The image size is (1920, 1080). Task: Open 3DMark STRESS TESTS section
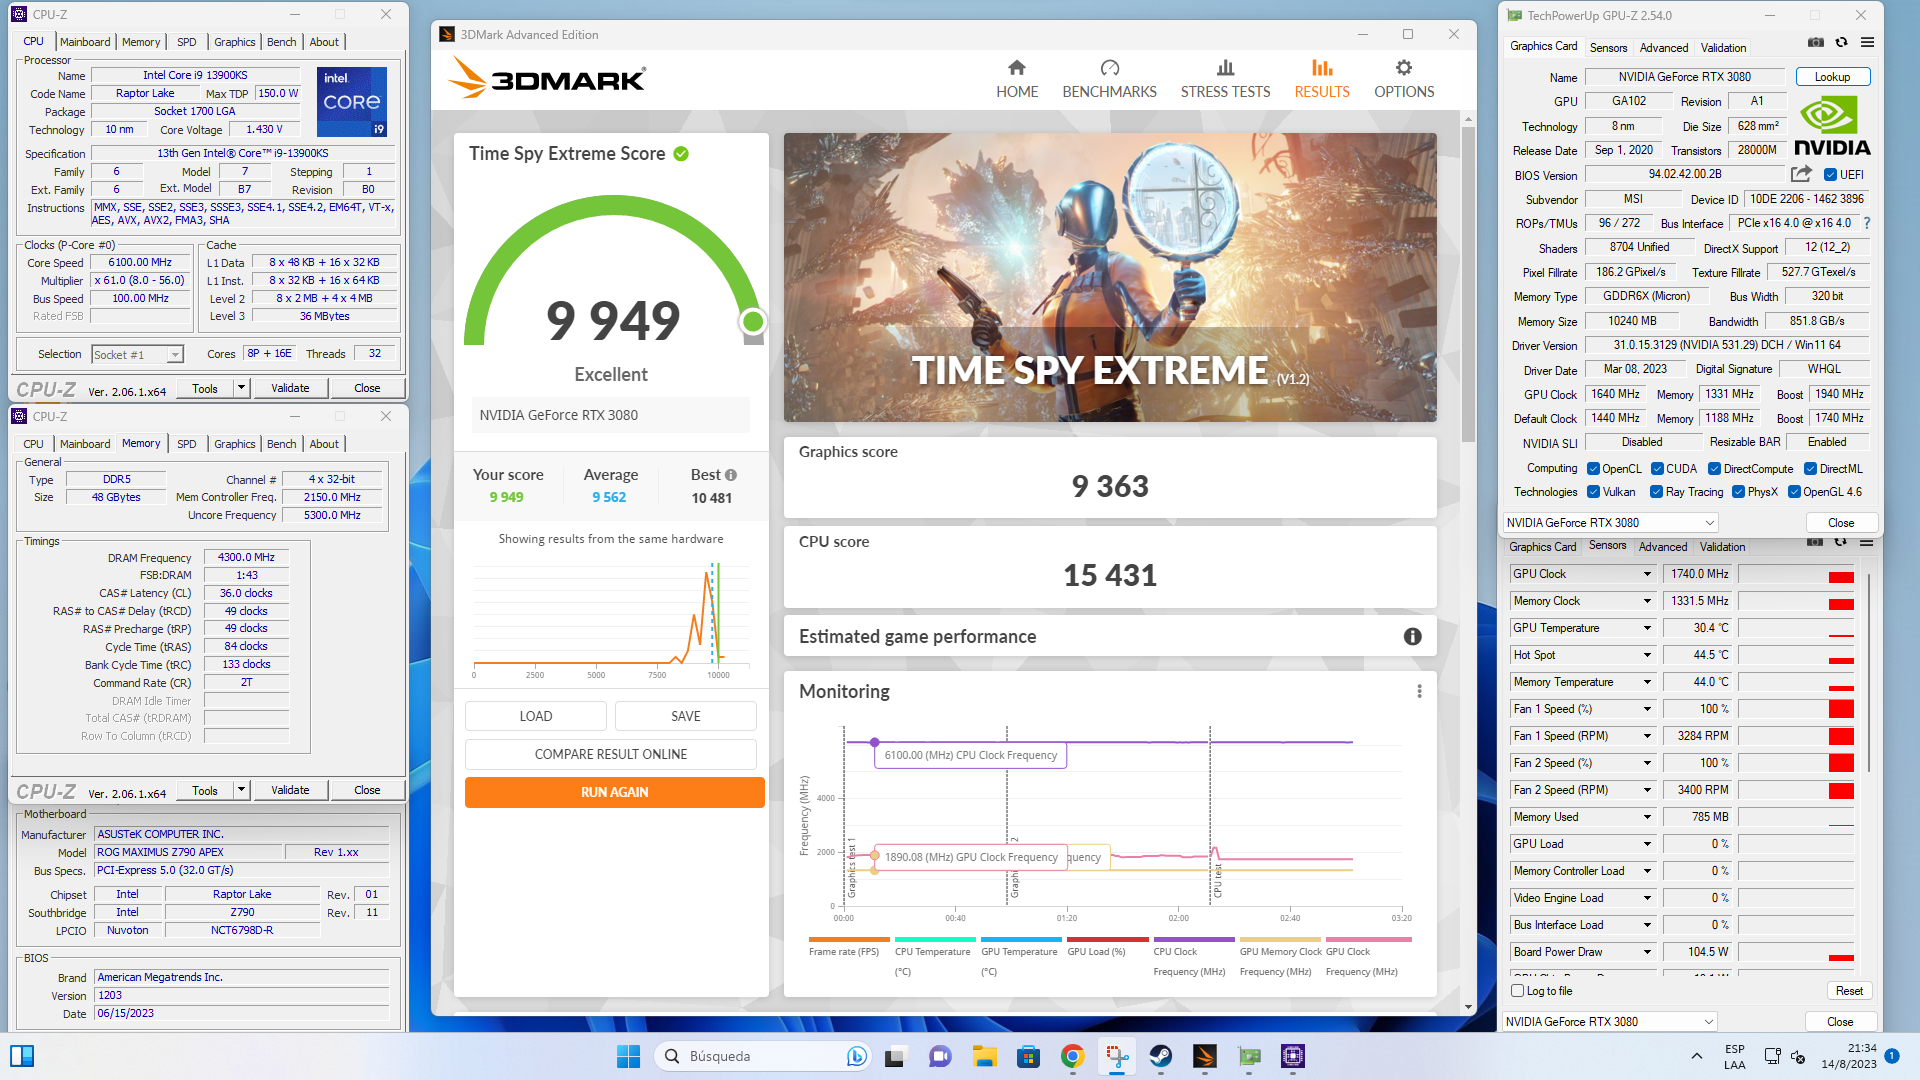coord(1225,80)
